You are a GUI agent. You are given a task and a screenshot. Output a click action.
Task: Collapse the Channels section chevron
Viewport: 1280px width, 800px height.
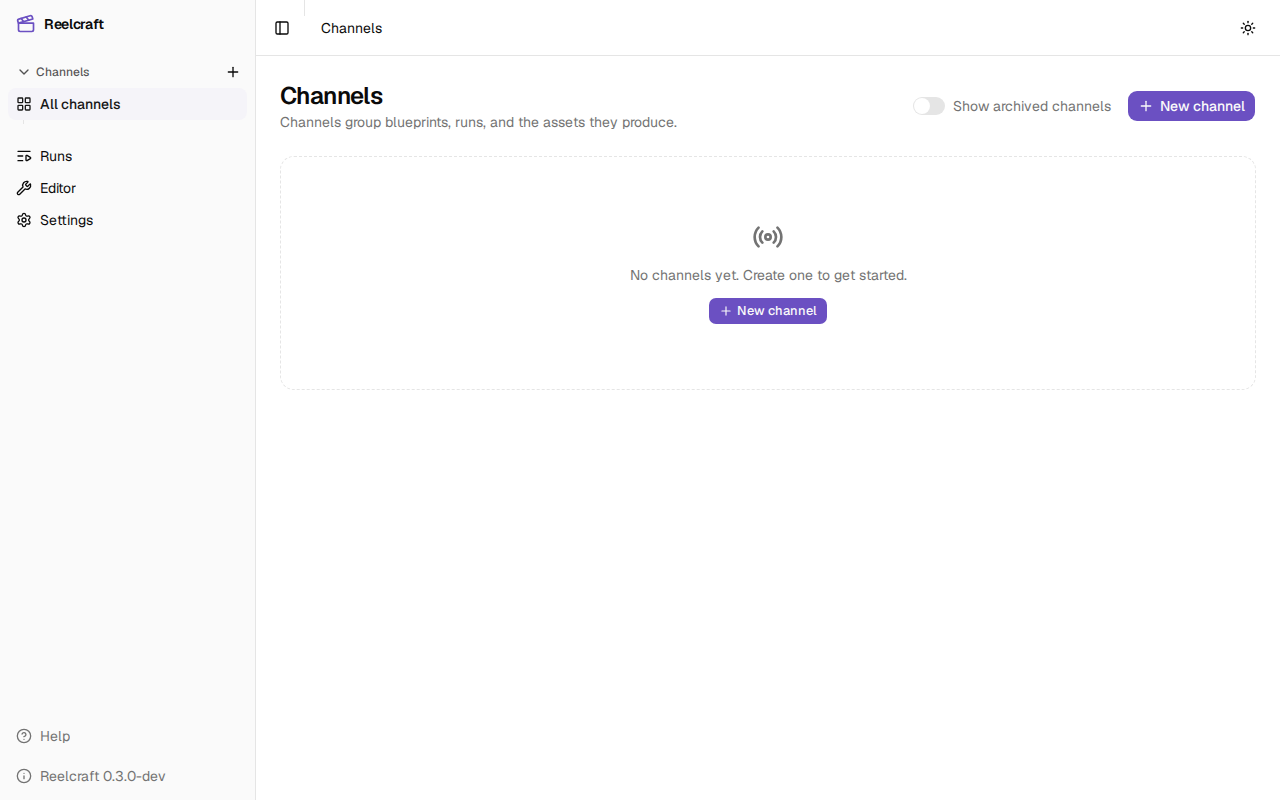point(24,72)
